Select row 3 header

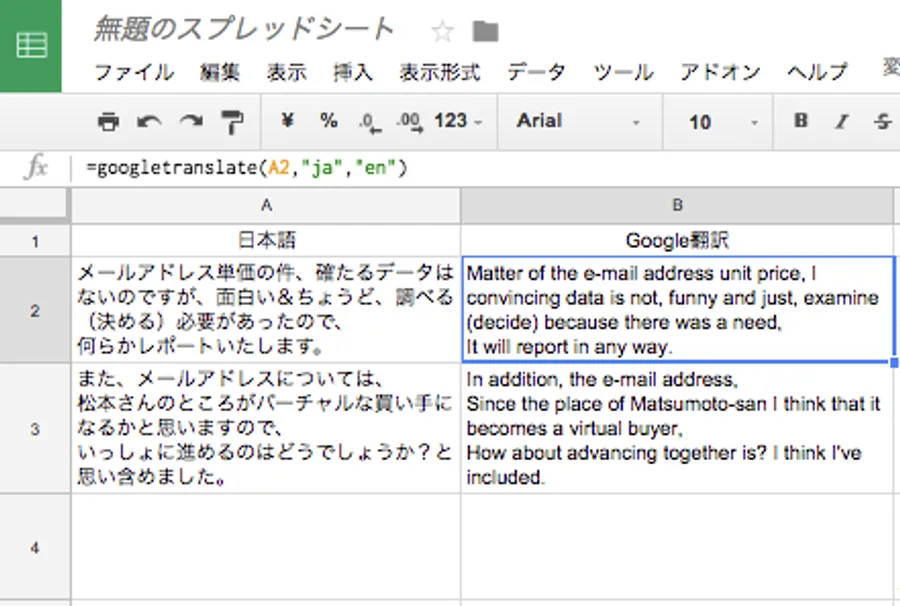tap(35, 429)
